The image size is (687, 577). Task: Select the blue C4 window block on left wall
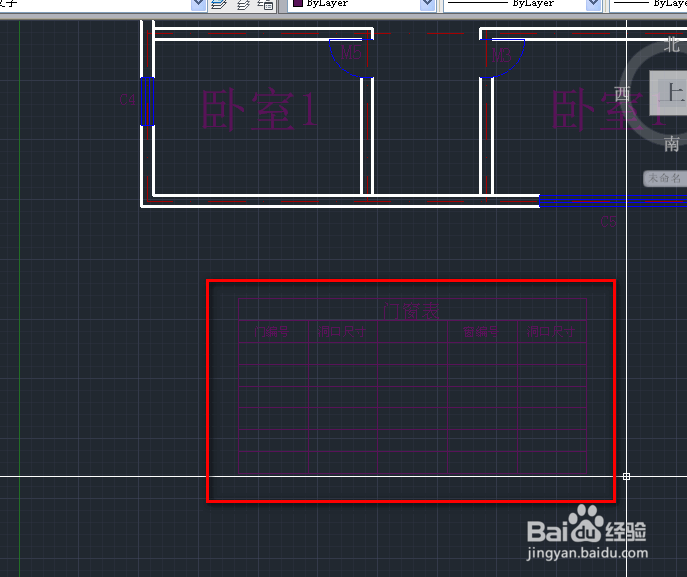point(147,101)
